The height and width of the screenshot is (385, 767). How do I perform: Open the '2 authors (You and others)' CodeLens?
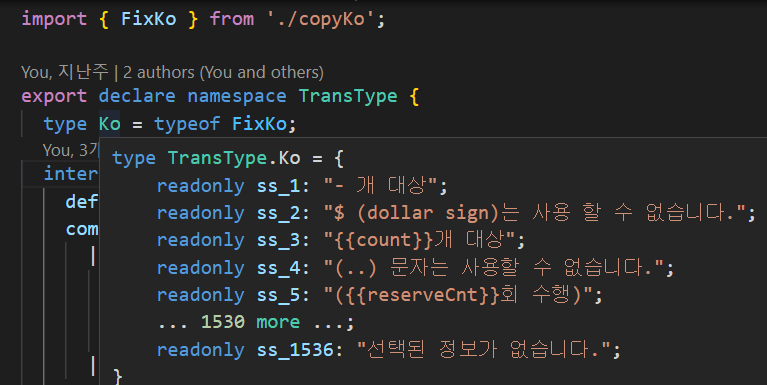click(223, 72)
